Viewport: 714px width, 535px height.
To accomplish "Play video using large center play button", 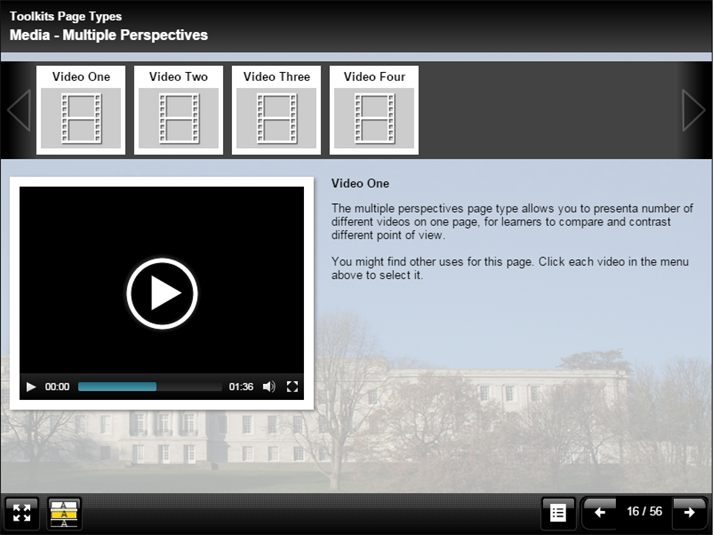I will (162, 293).
